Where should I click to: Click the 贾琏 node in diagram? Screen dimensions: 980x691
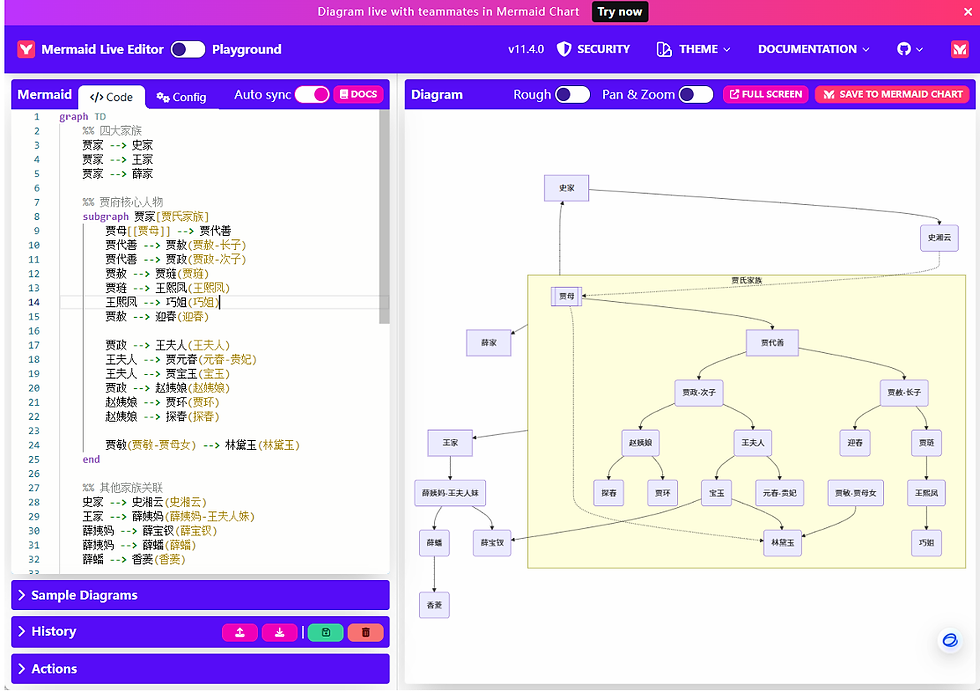tap(926, 443)
